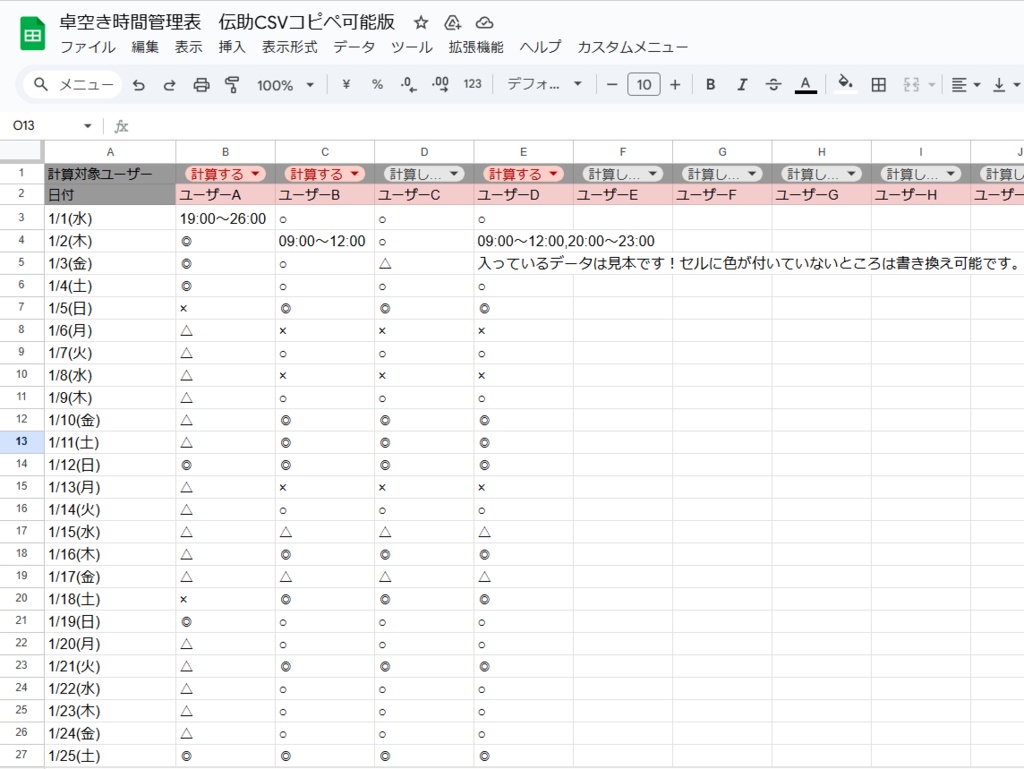Select cell with 19:00～26:00
This screenshot has height=769, width=1024.
point(225,219)
